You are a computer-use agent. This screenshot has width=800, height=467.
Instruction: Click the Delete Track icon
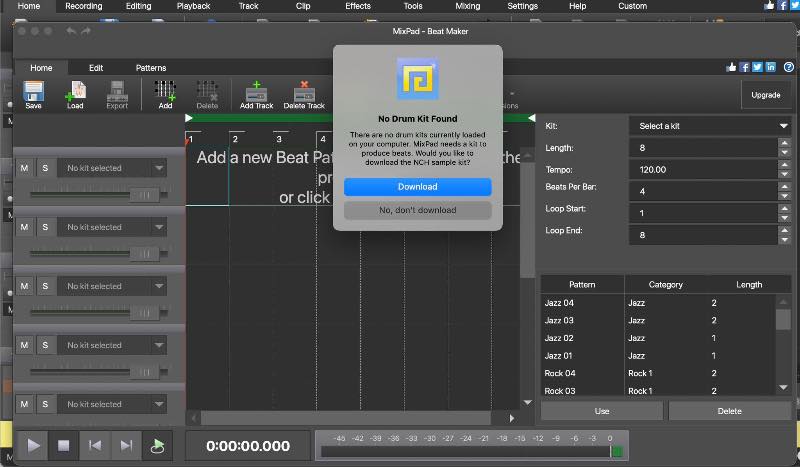[x=304, y=94]
